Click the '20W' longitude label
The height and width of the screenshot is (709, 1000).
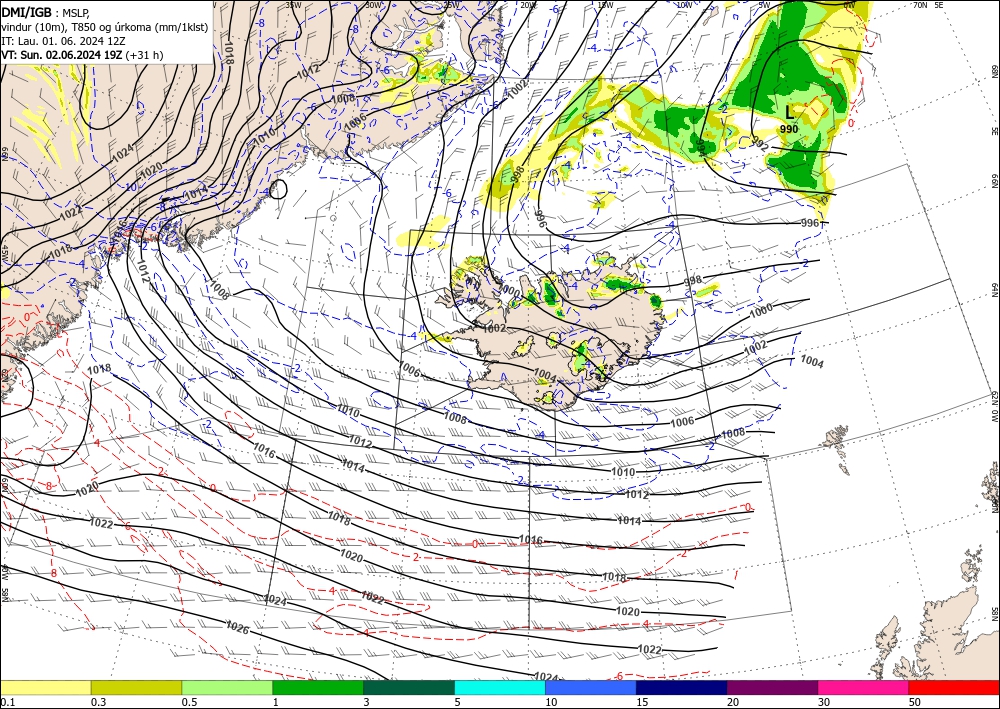tap(527, 5)
